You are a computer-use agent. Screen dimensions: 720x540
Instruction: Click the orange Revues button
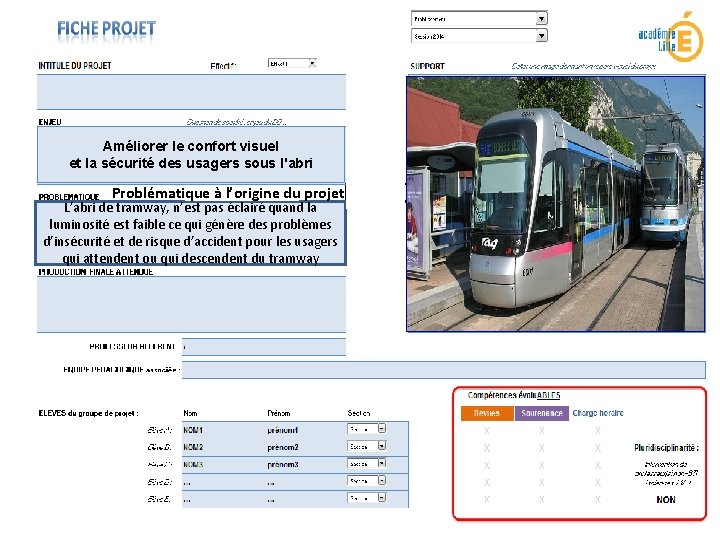tap(487, 413)
